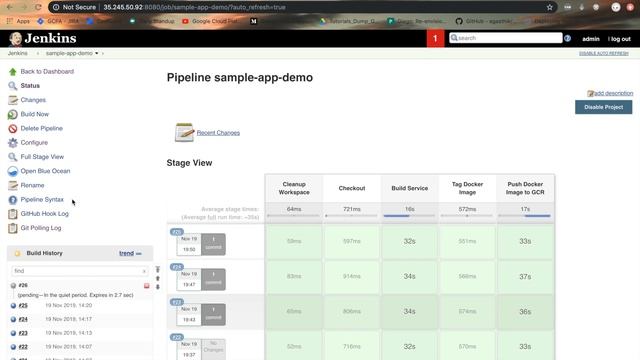Click the Jenkins logo in the header

click(x=42, y=38)
